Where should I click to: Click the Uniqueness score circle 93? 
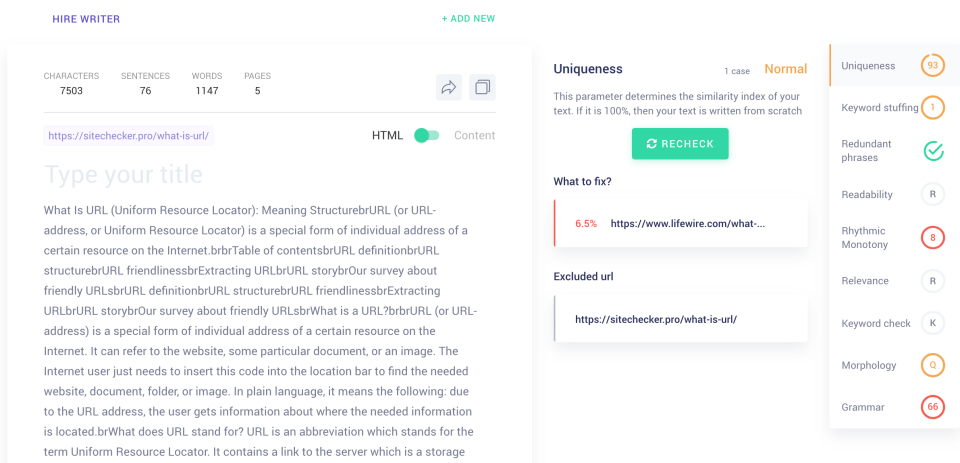[932, 66]
